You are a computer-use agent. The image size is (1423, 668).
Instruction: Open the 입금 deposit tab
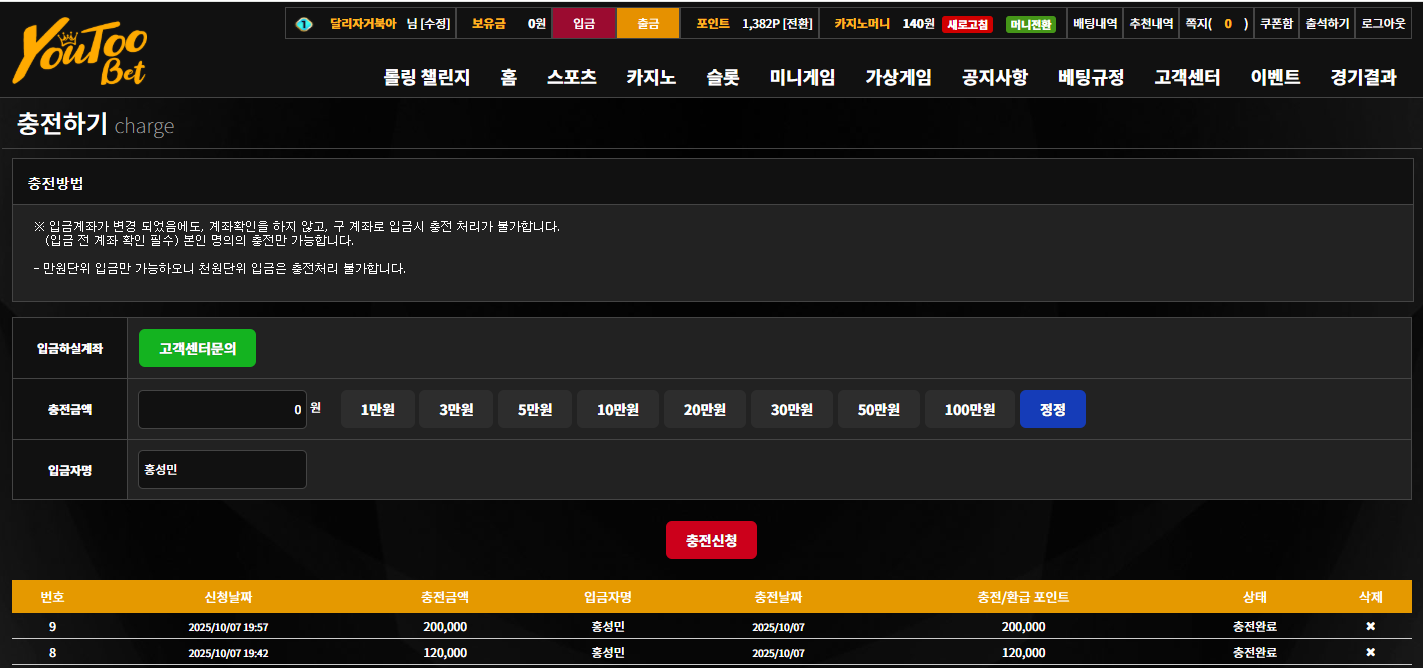click(584, 23)
